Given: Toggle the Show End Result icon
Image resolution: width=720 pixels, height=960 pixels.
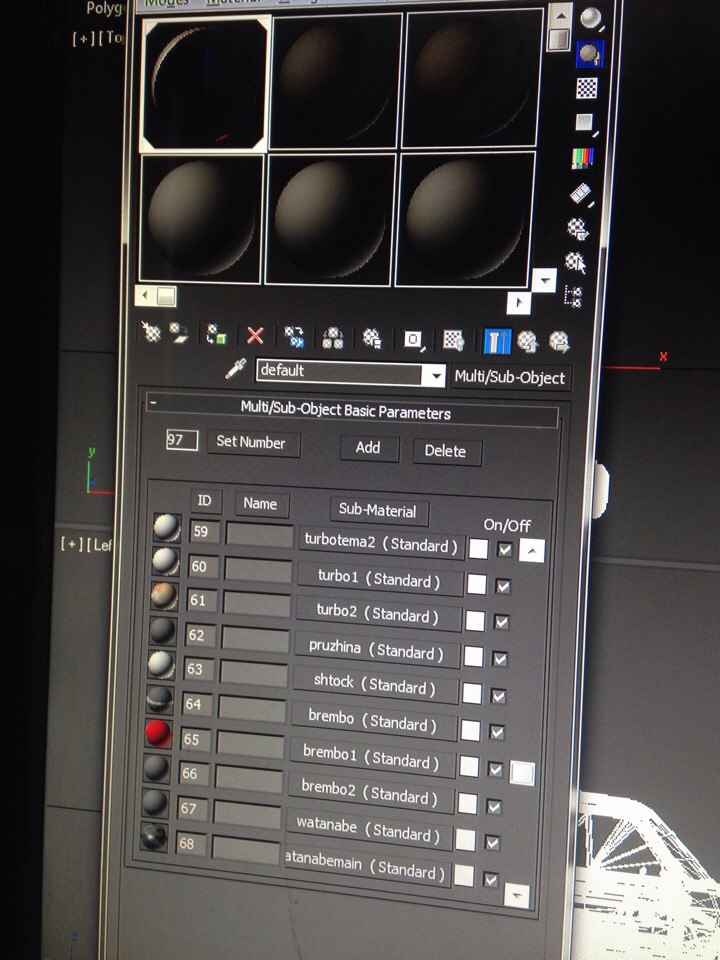Looking at the screenshot, I should pos(497,341).
